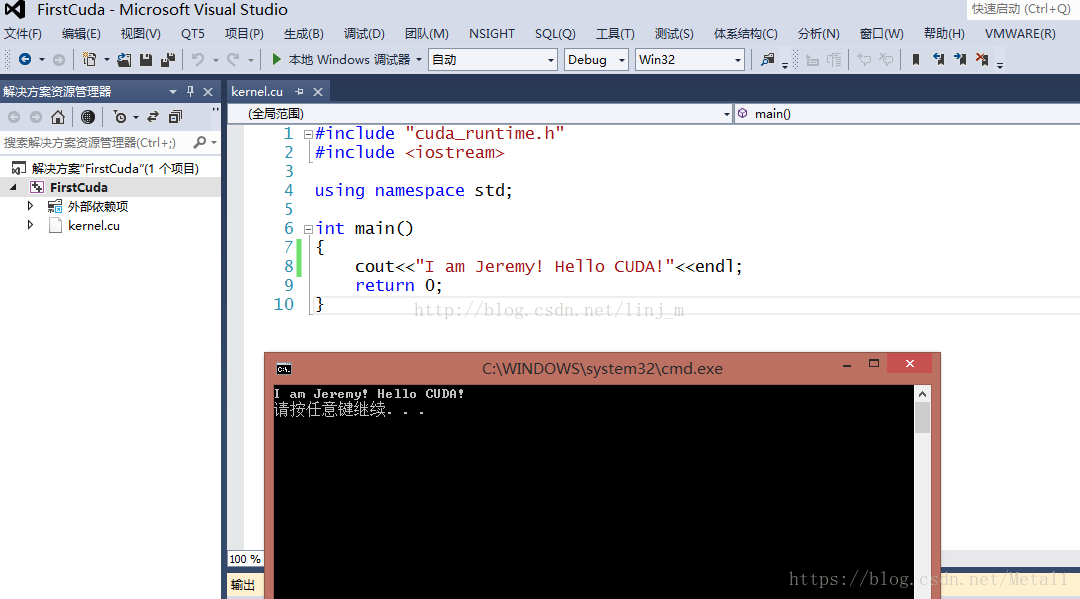1080x599 pixels.
Task: Go to previous bookmark icon
Action: [x=938, y=60]
